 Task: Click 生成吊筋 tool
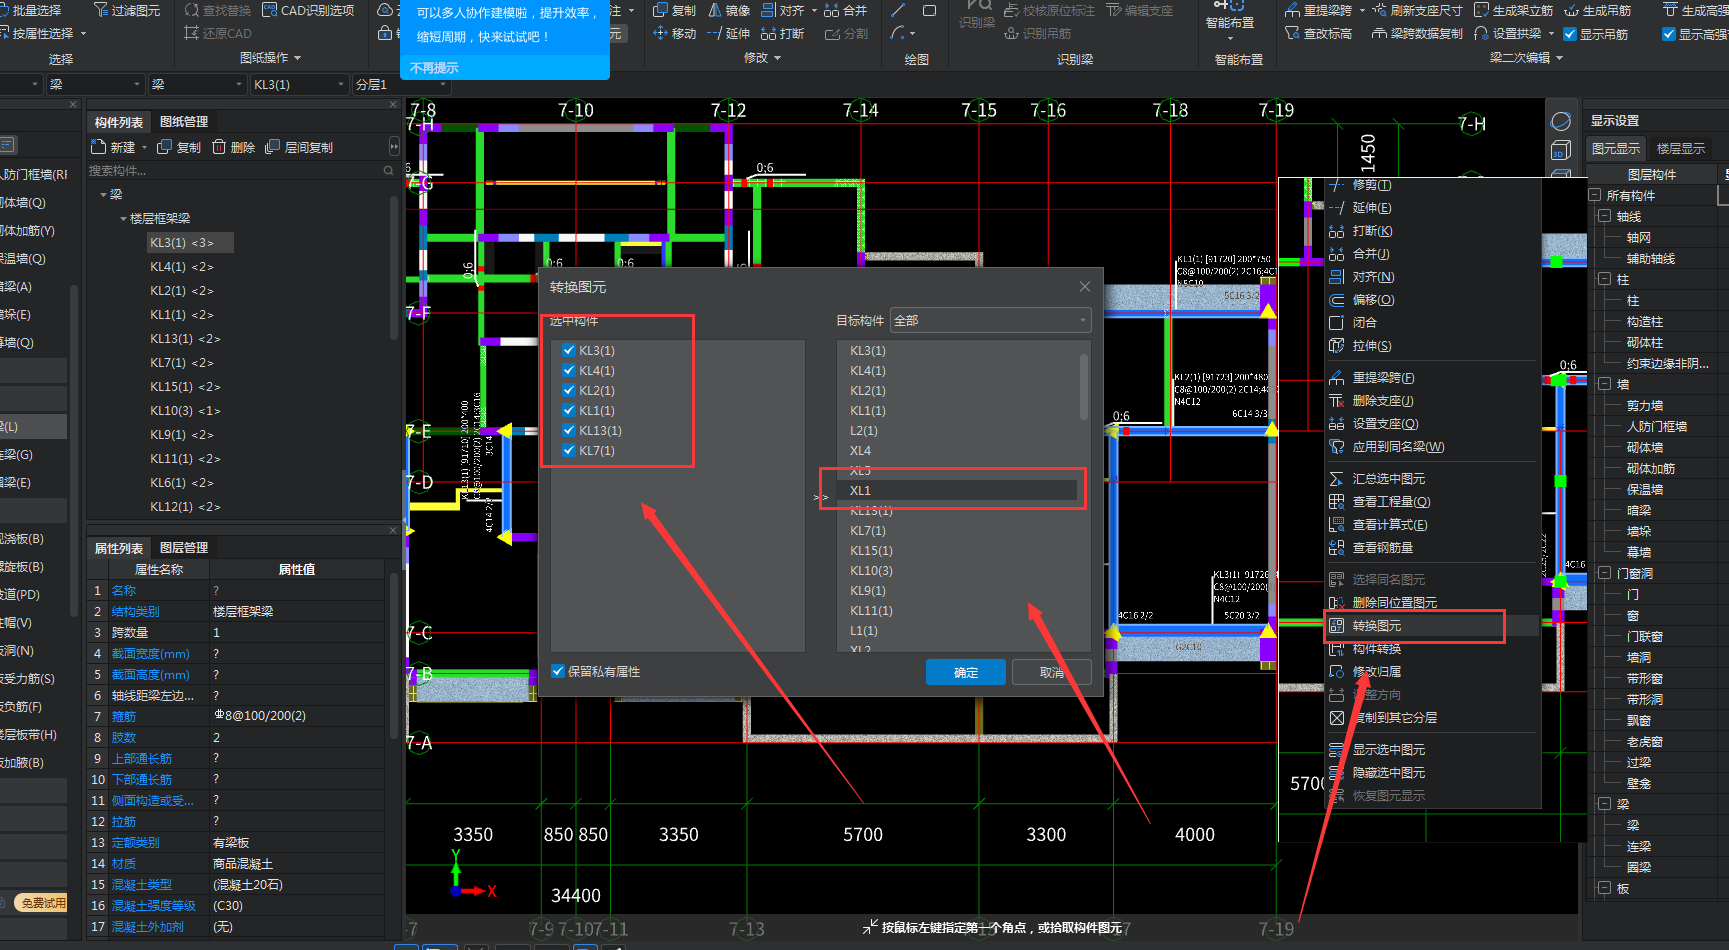pyautogui.click(x=1597, y=10)
